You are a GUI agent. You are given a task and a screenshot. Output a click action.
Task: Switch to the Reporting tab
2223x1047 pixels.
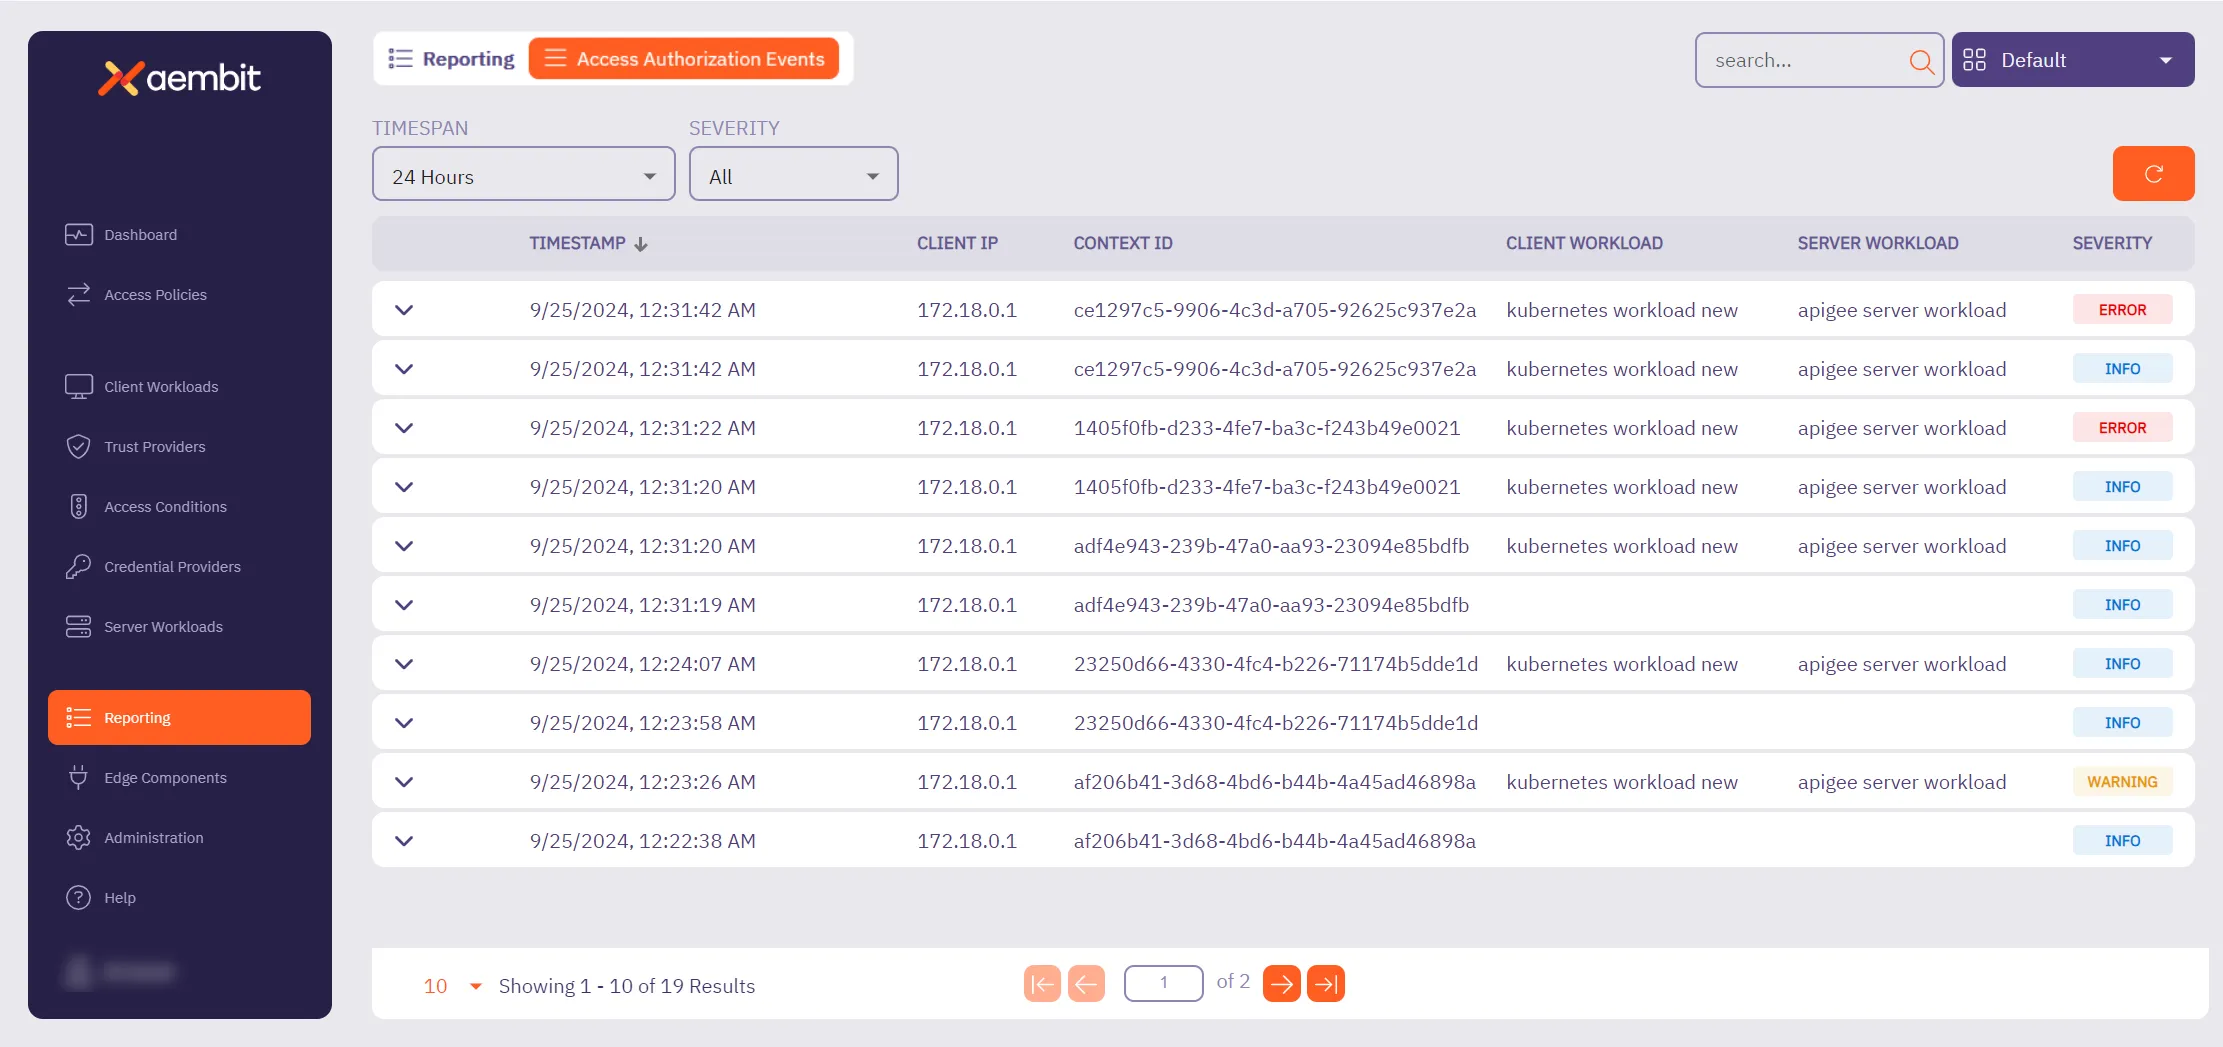(451, 59)
